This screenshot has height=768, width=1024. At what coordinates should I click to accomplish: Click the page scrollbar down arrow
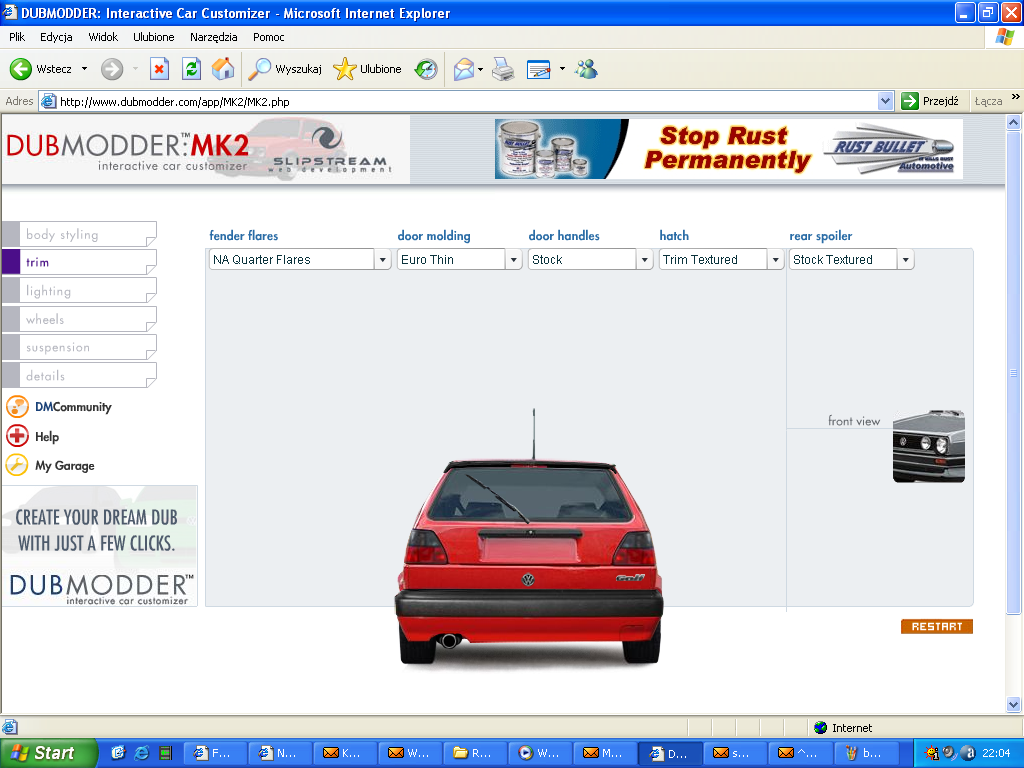[x=1014, y=705]
